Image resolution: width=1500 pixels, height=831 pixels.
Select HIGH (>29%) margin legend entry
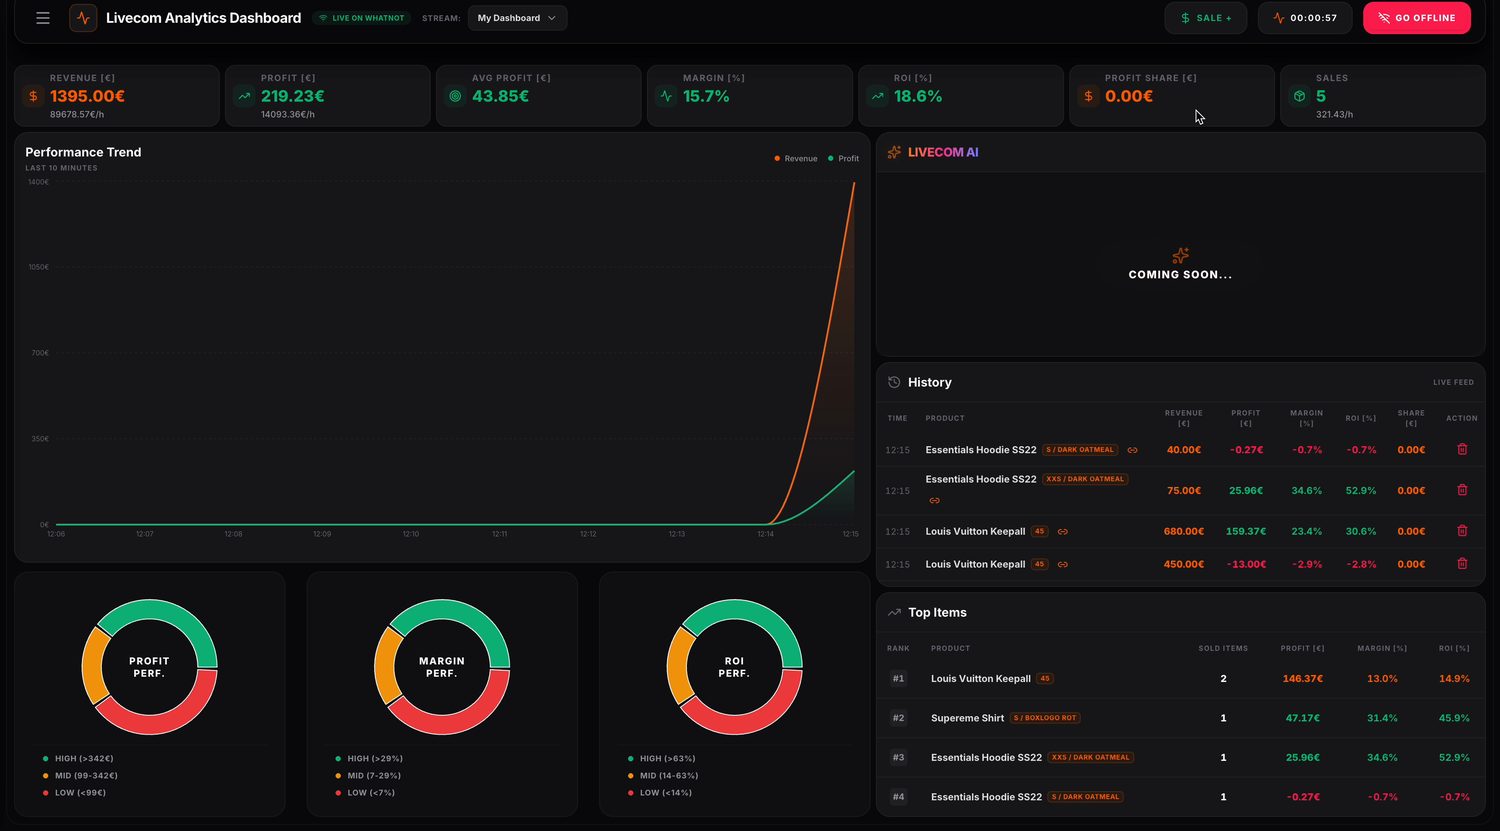click(x=369, y=758)
